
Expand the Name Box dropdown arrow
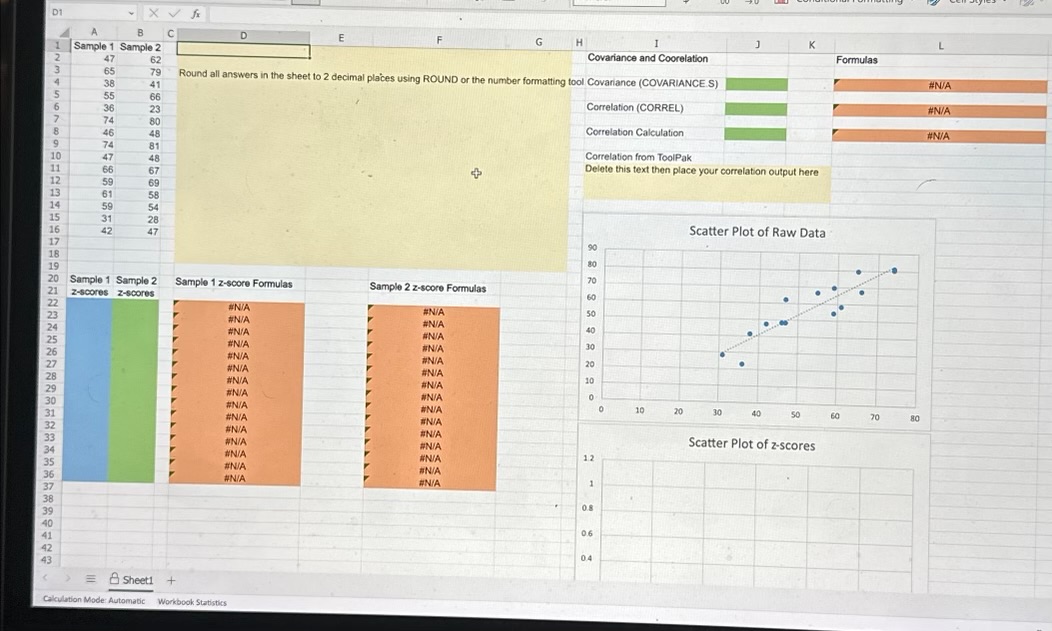(132, 13)
